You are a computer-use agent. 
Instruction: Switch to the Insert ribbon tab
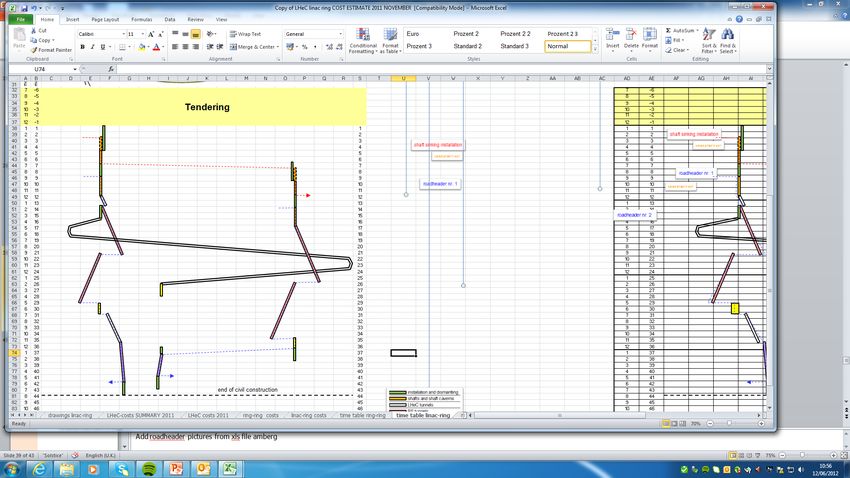pos(73,20)
